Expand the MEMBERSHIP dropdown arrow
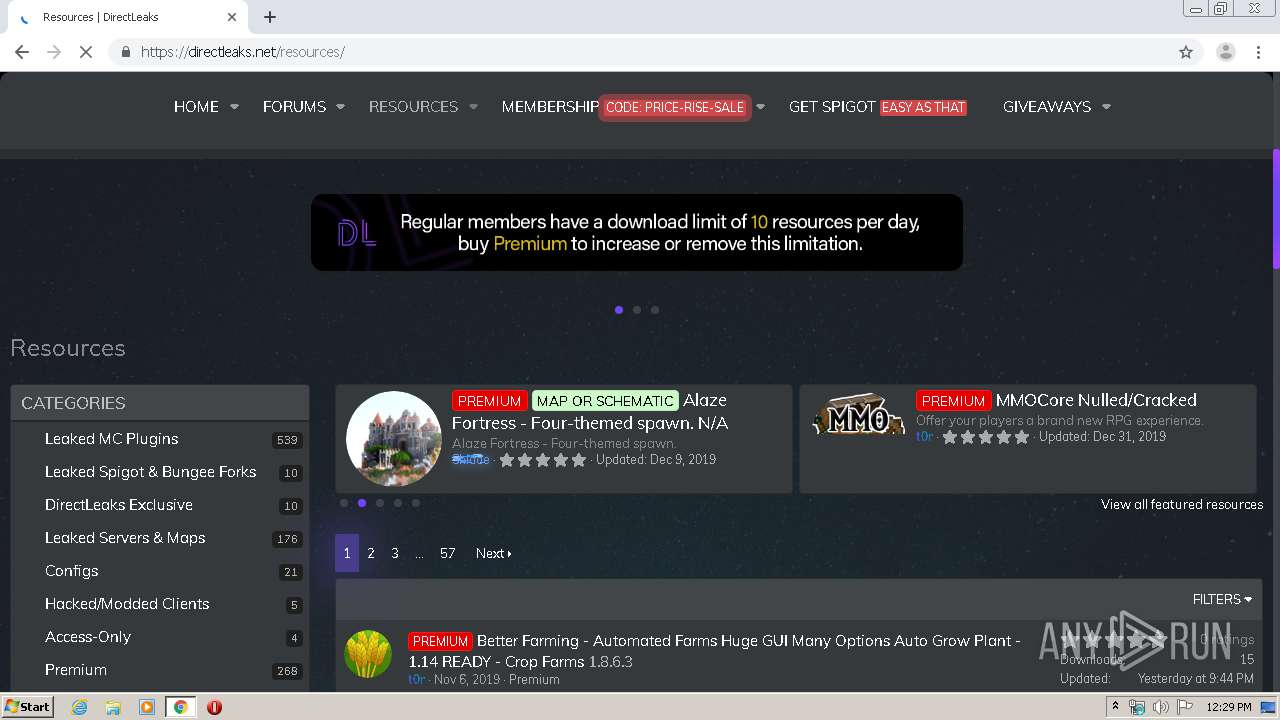The image size is (1280, 720). click(760, 107)
